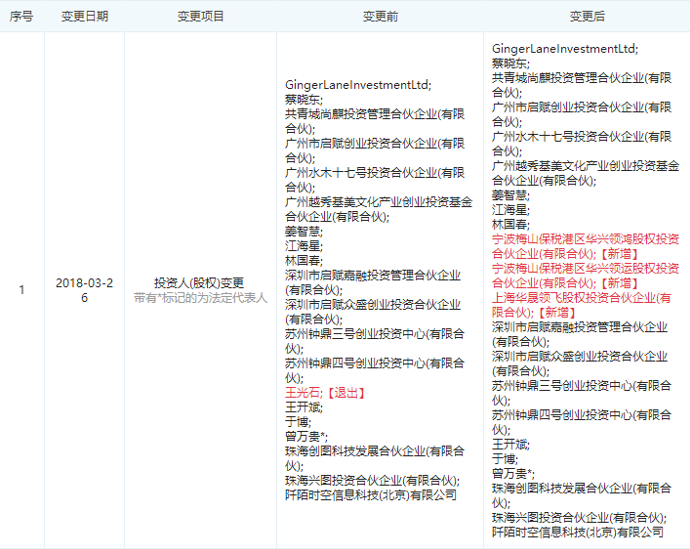690x549 pixels.
Task: Click 共青城尚麒投资管理合伙企业 in 变更前 column
Action: coord(374,121)
